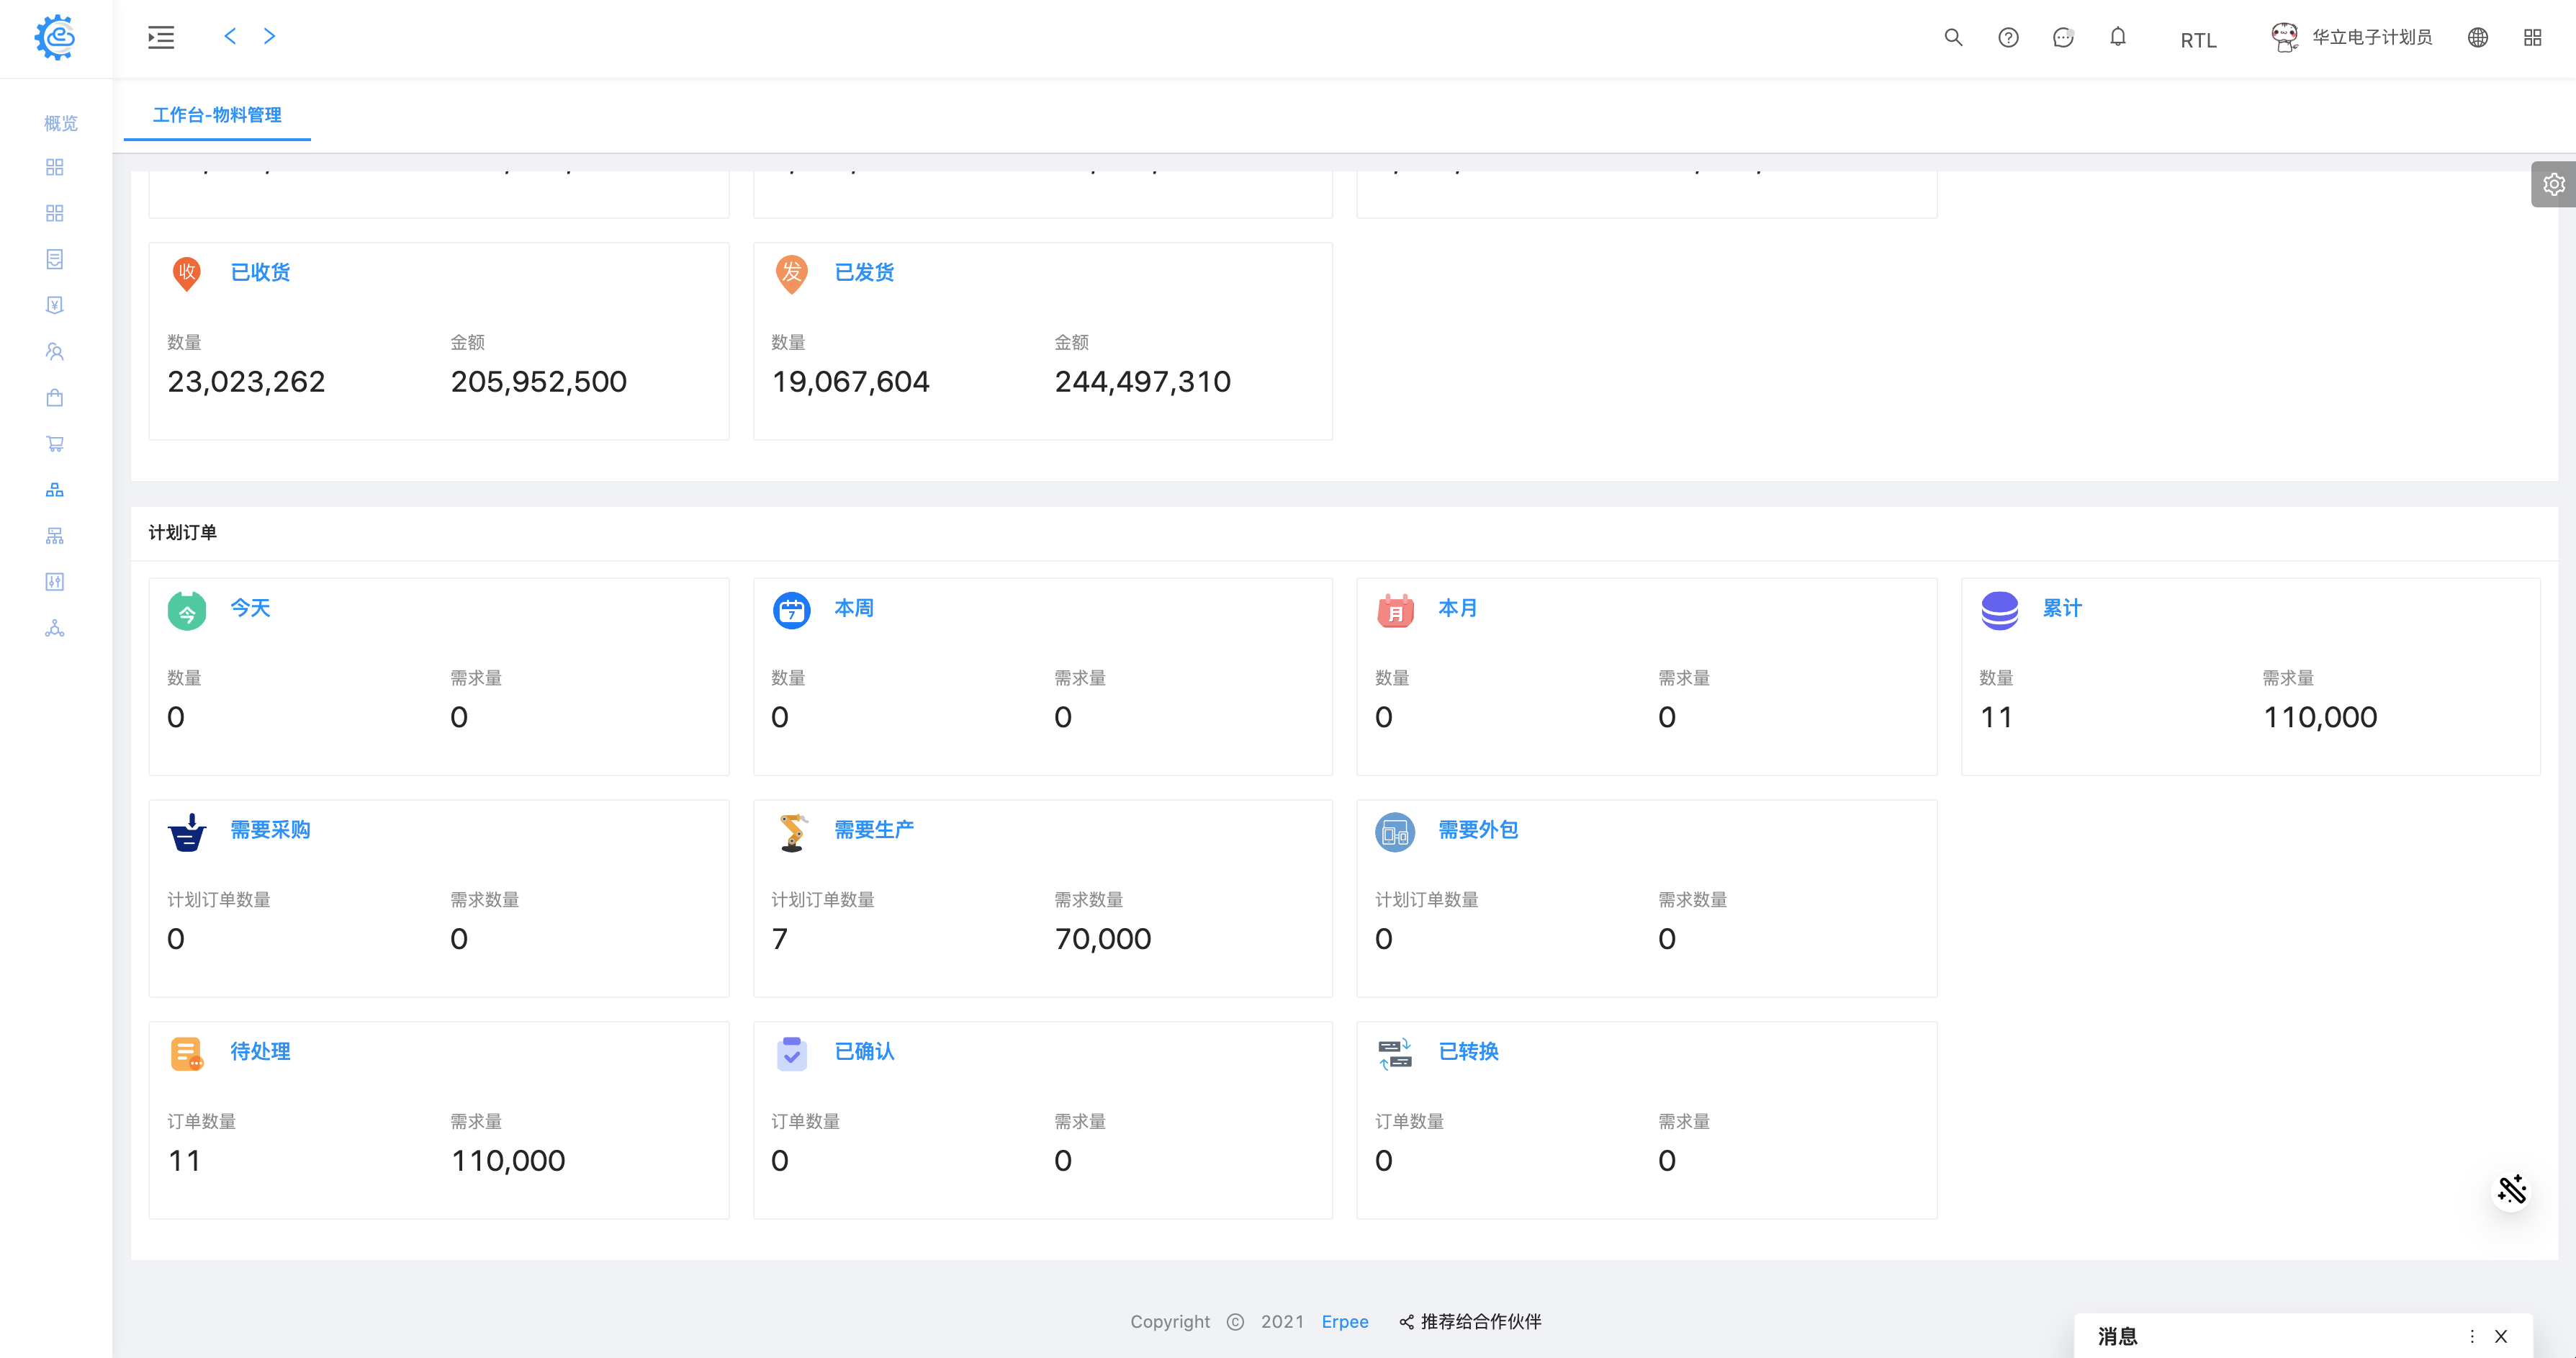Toggle RTL layout direction
The width and height of the screenshot is (2576, 1358).
[2198, 40]
